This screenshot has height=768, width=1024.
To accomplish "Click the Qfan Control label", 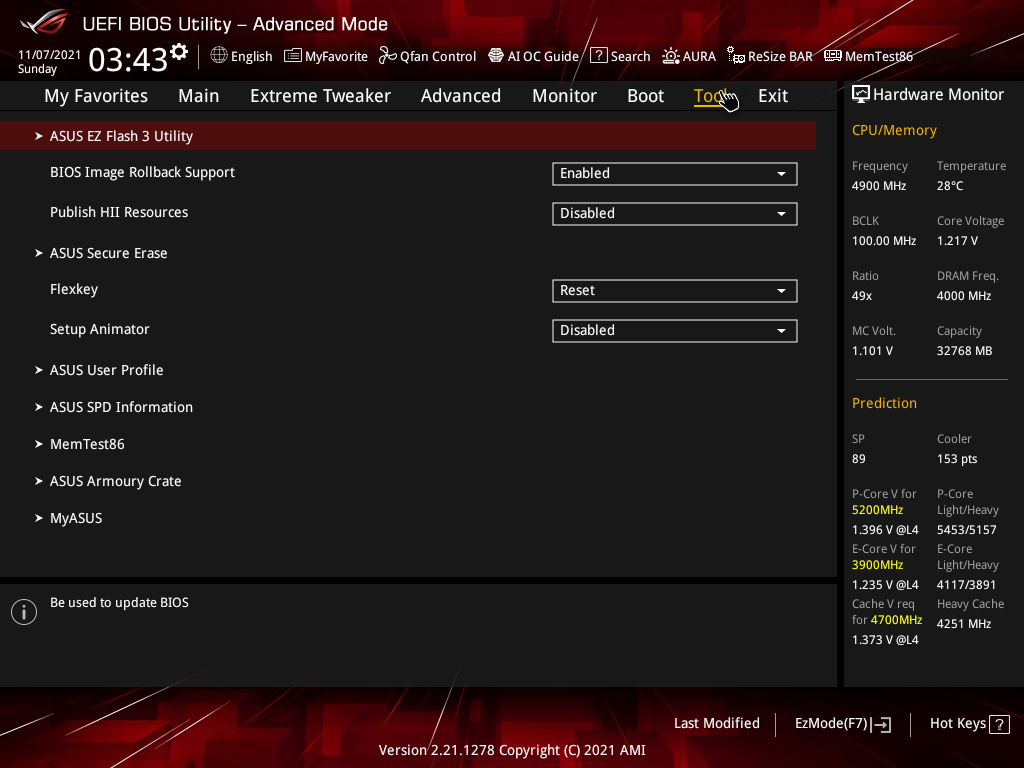I will 438,57.
